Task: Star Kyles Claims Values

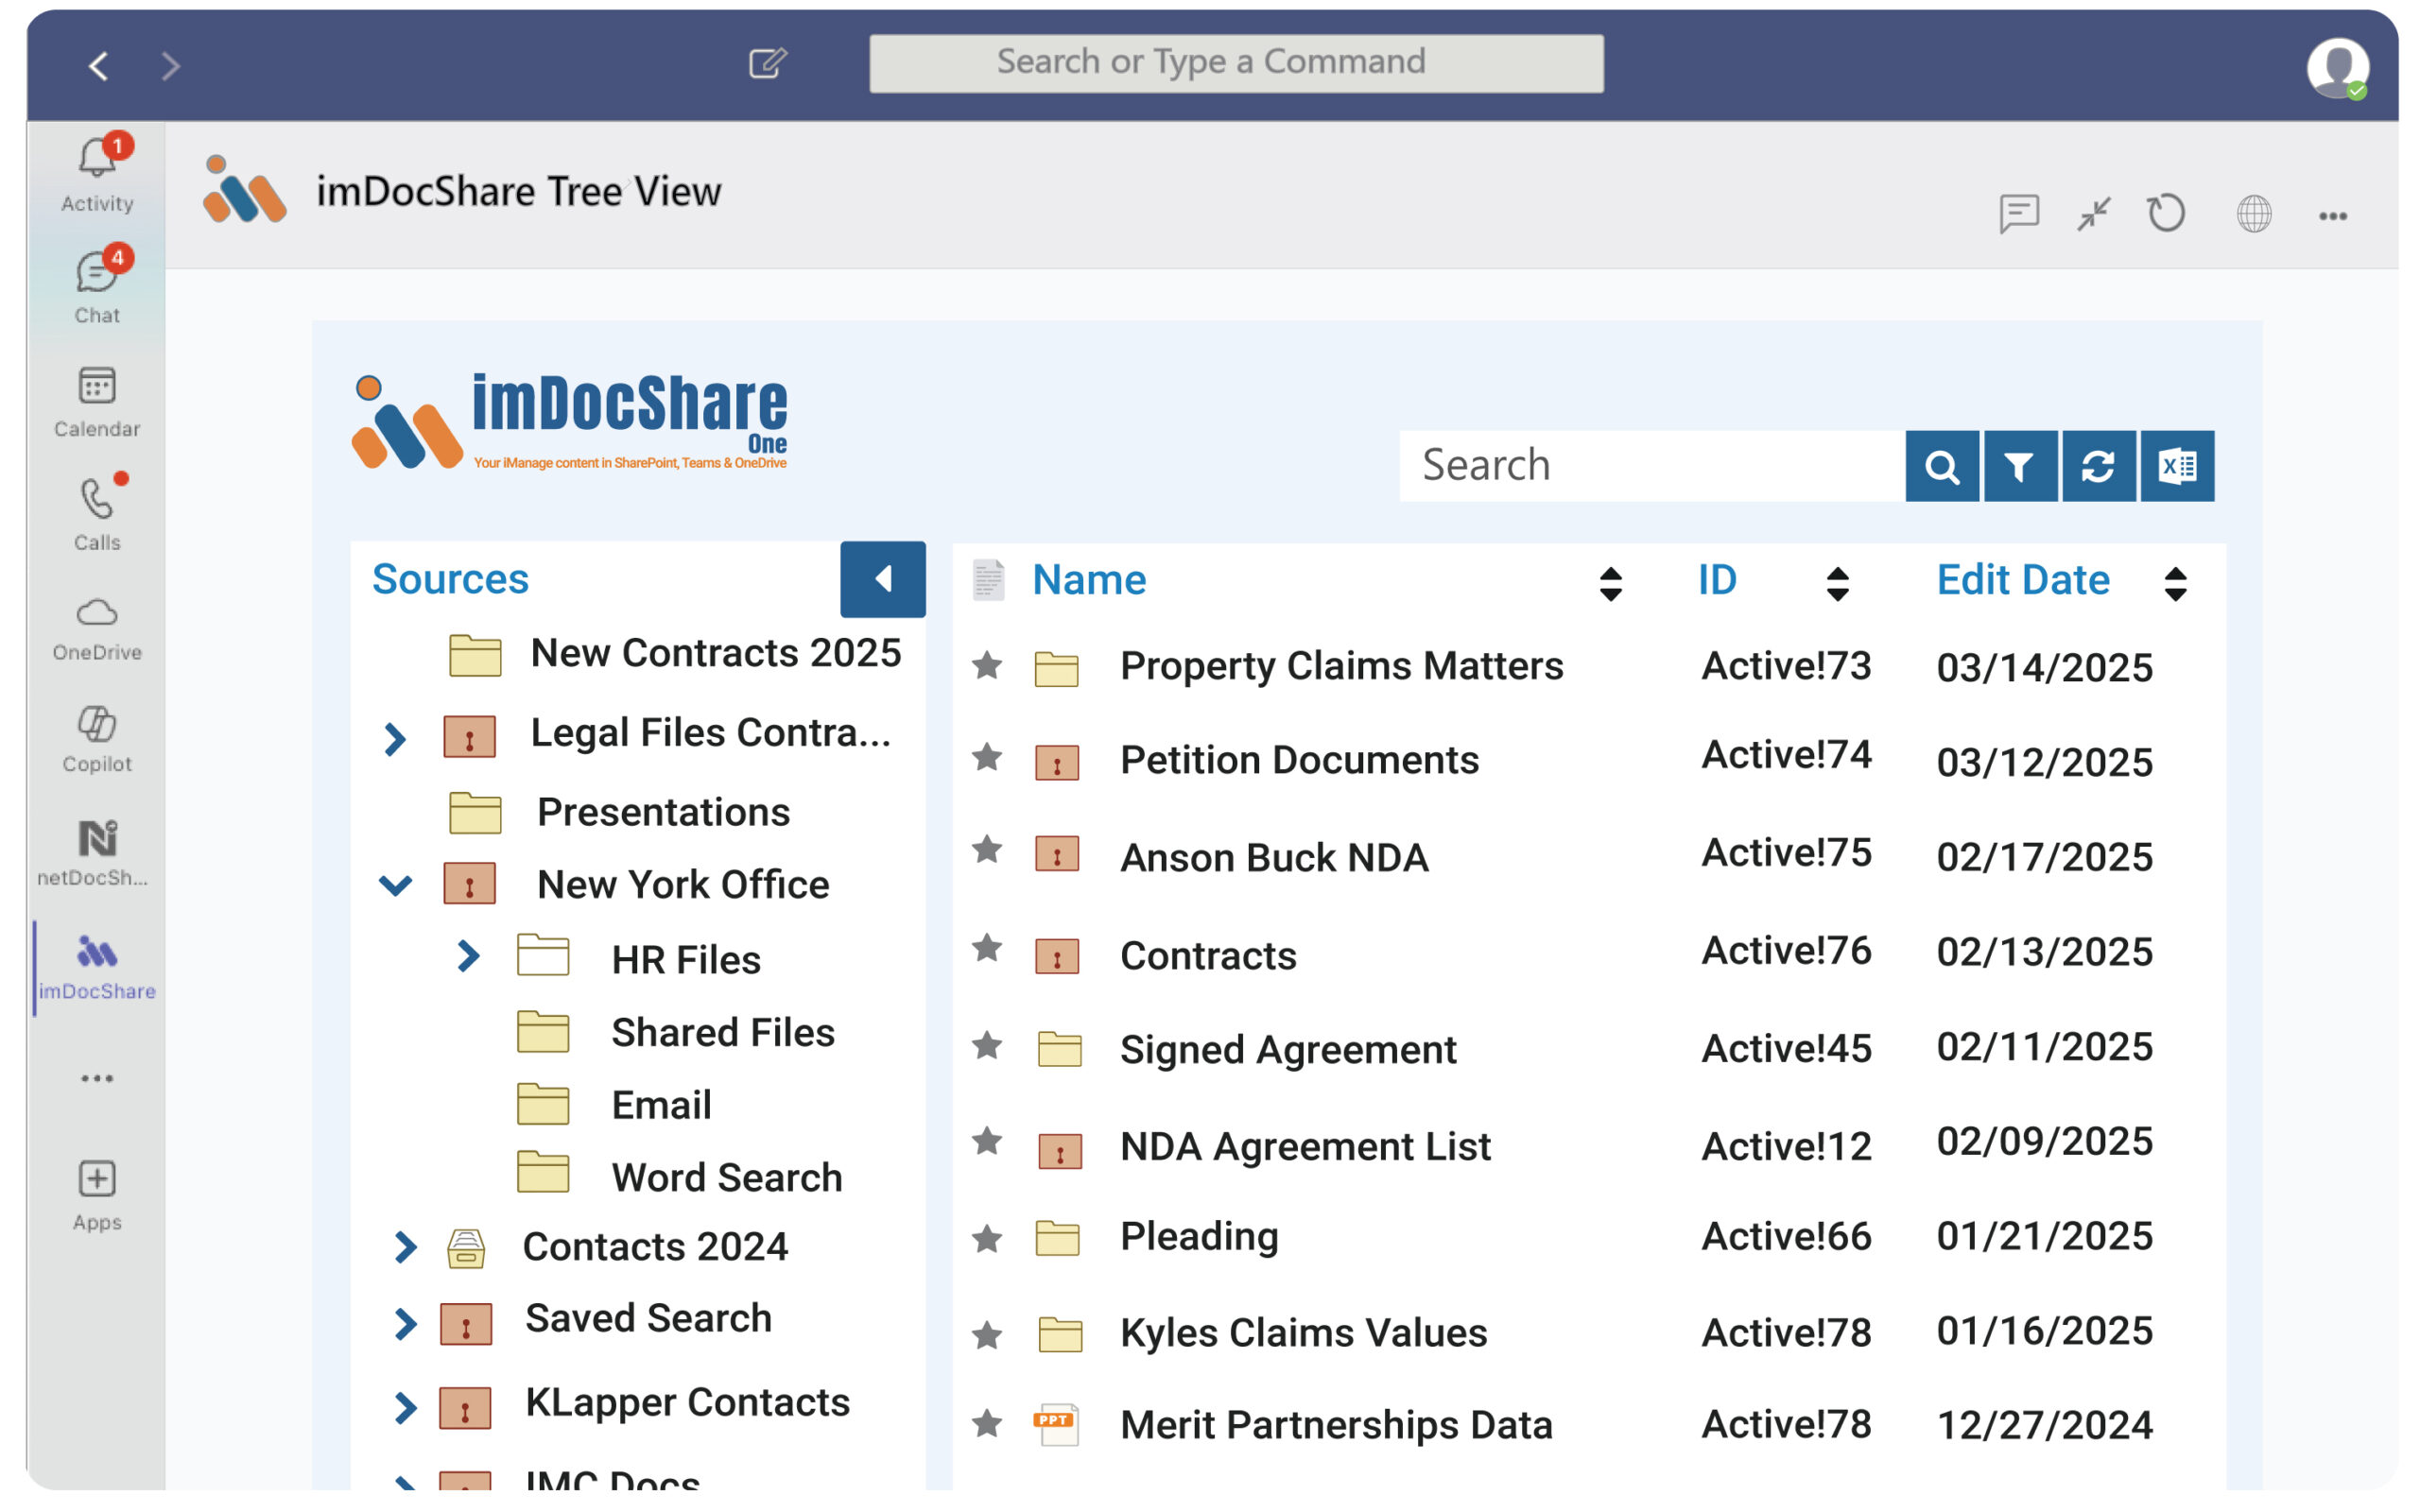Action: tap(987, 1335)
